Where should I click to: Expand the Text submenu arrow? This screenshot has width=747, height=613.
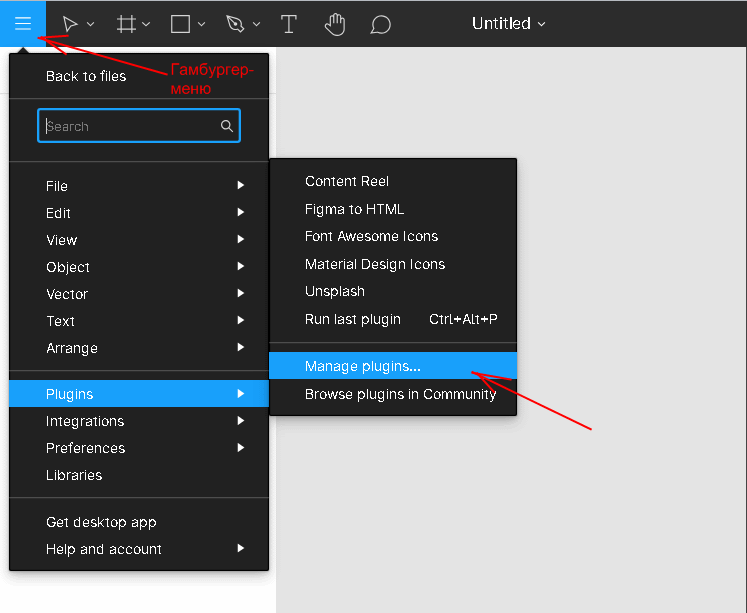pos(241,320)
